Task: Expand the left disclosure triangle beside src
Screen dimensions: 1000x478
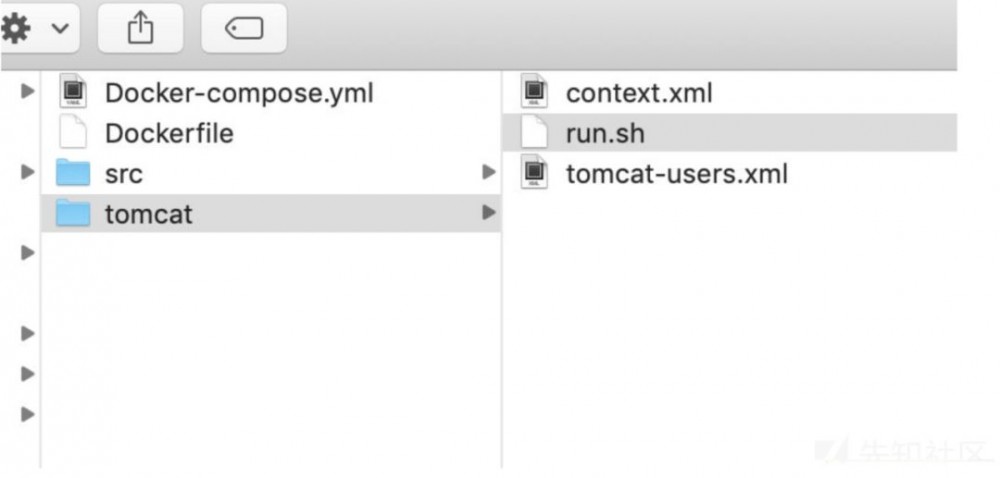Action: pos(28,172)
